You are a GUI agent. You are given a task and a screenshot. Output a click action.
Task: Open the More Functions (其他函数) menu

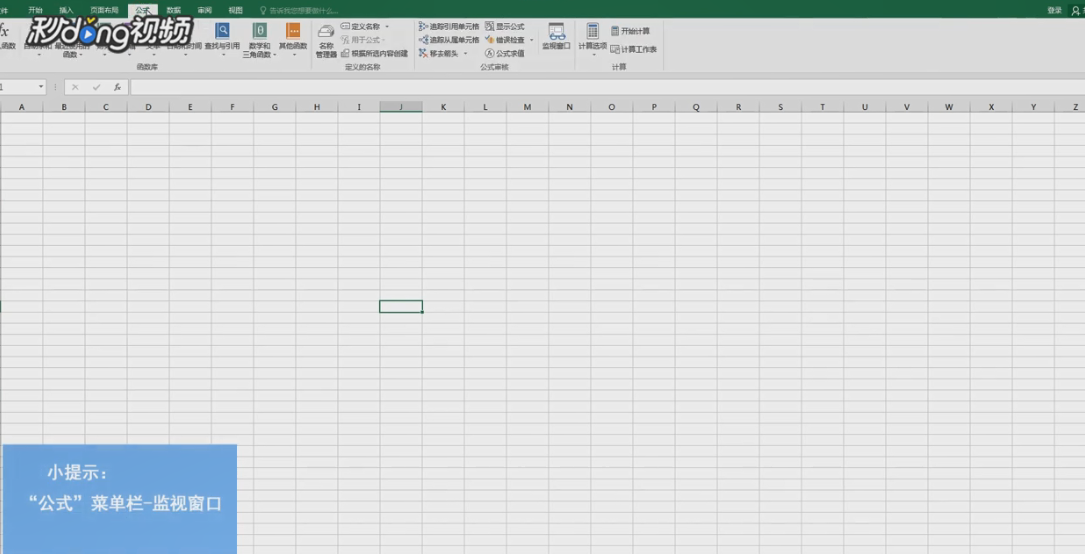[293, 39]
